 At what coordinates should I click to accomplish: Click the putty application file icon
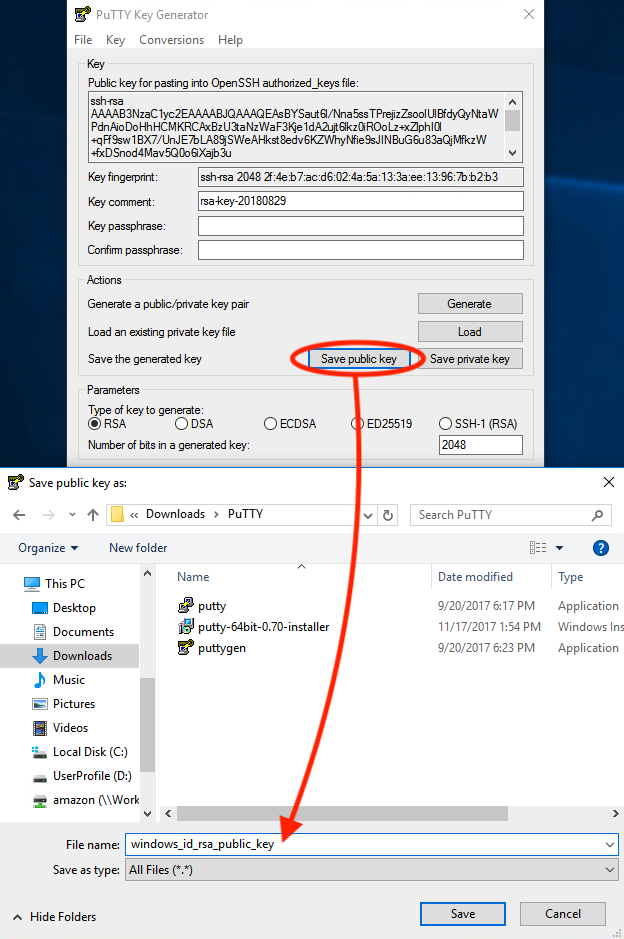[186, 605]
